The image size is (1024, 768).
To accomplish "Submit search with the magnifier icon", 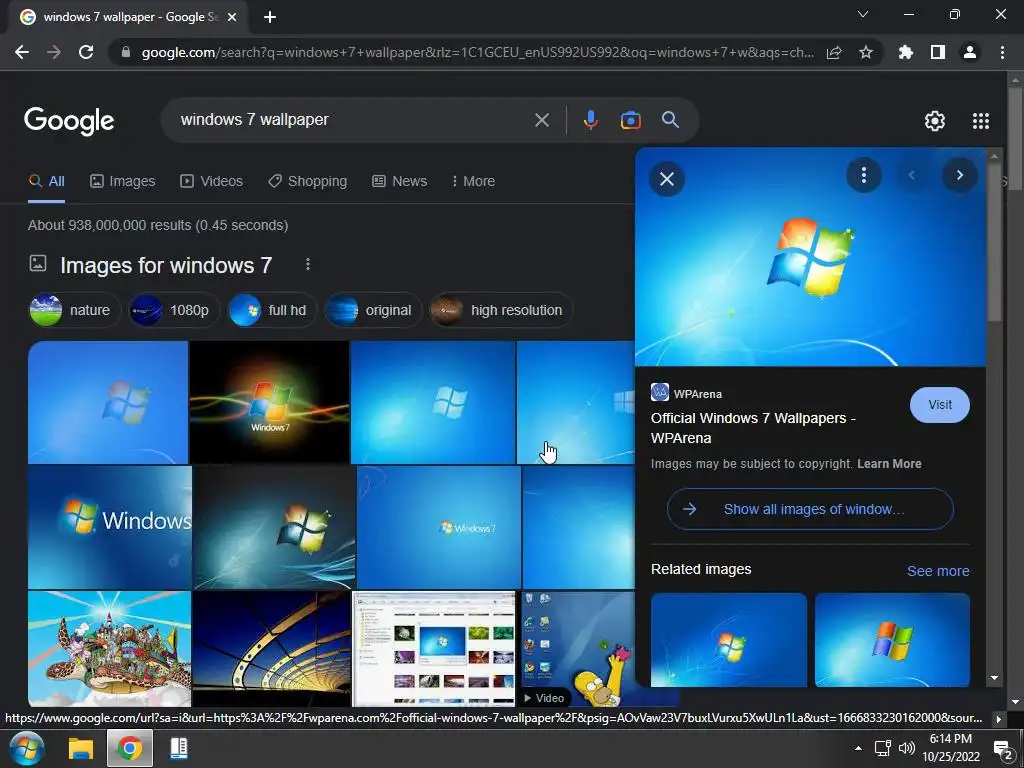I will coord(670,120).
